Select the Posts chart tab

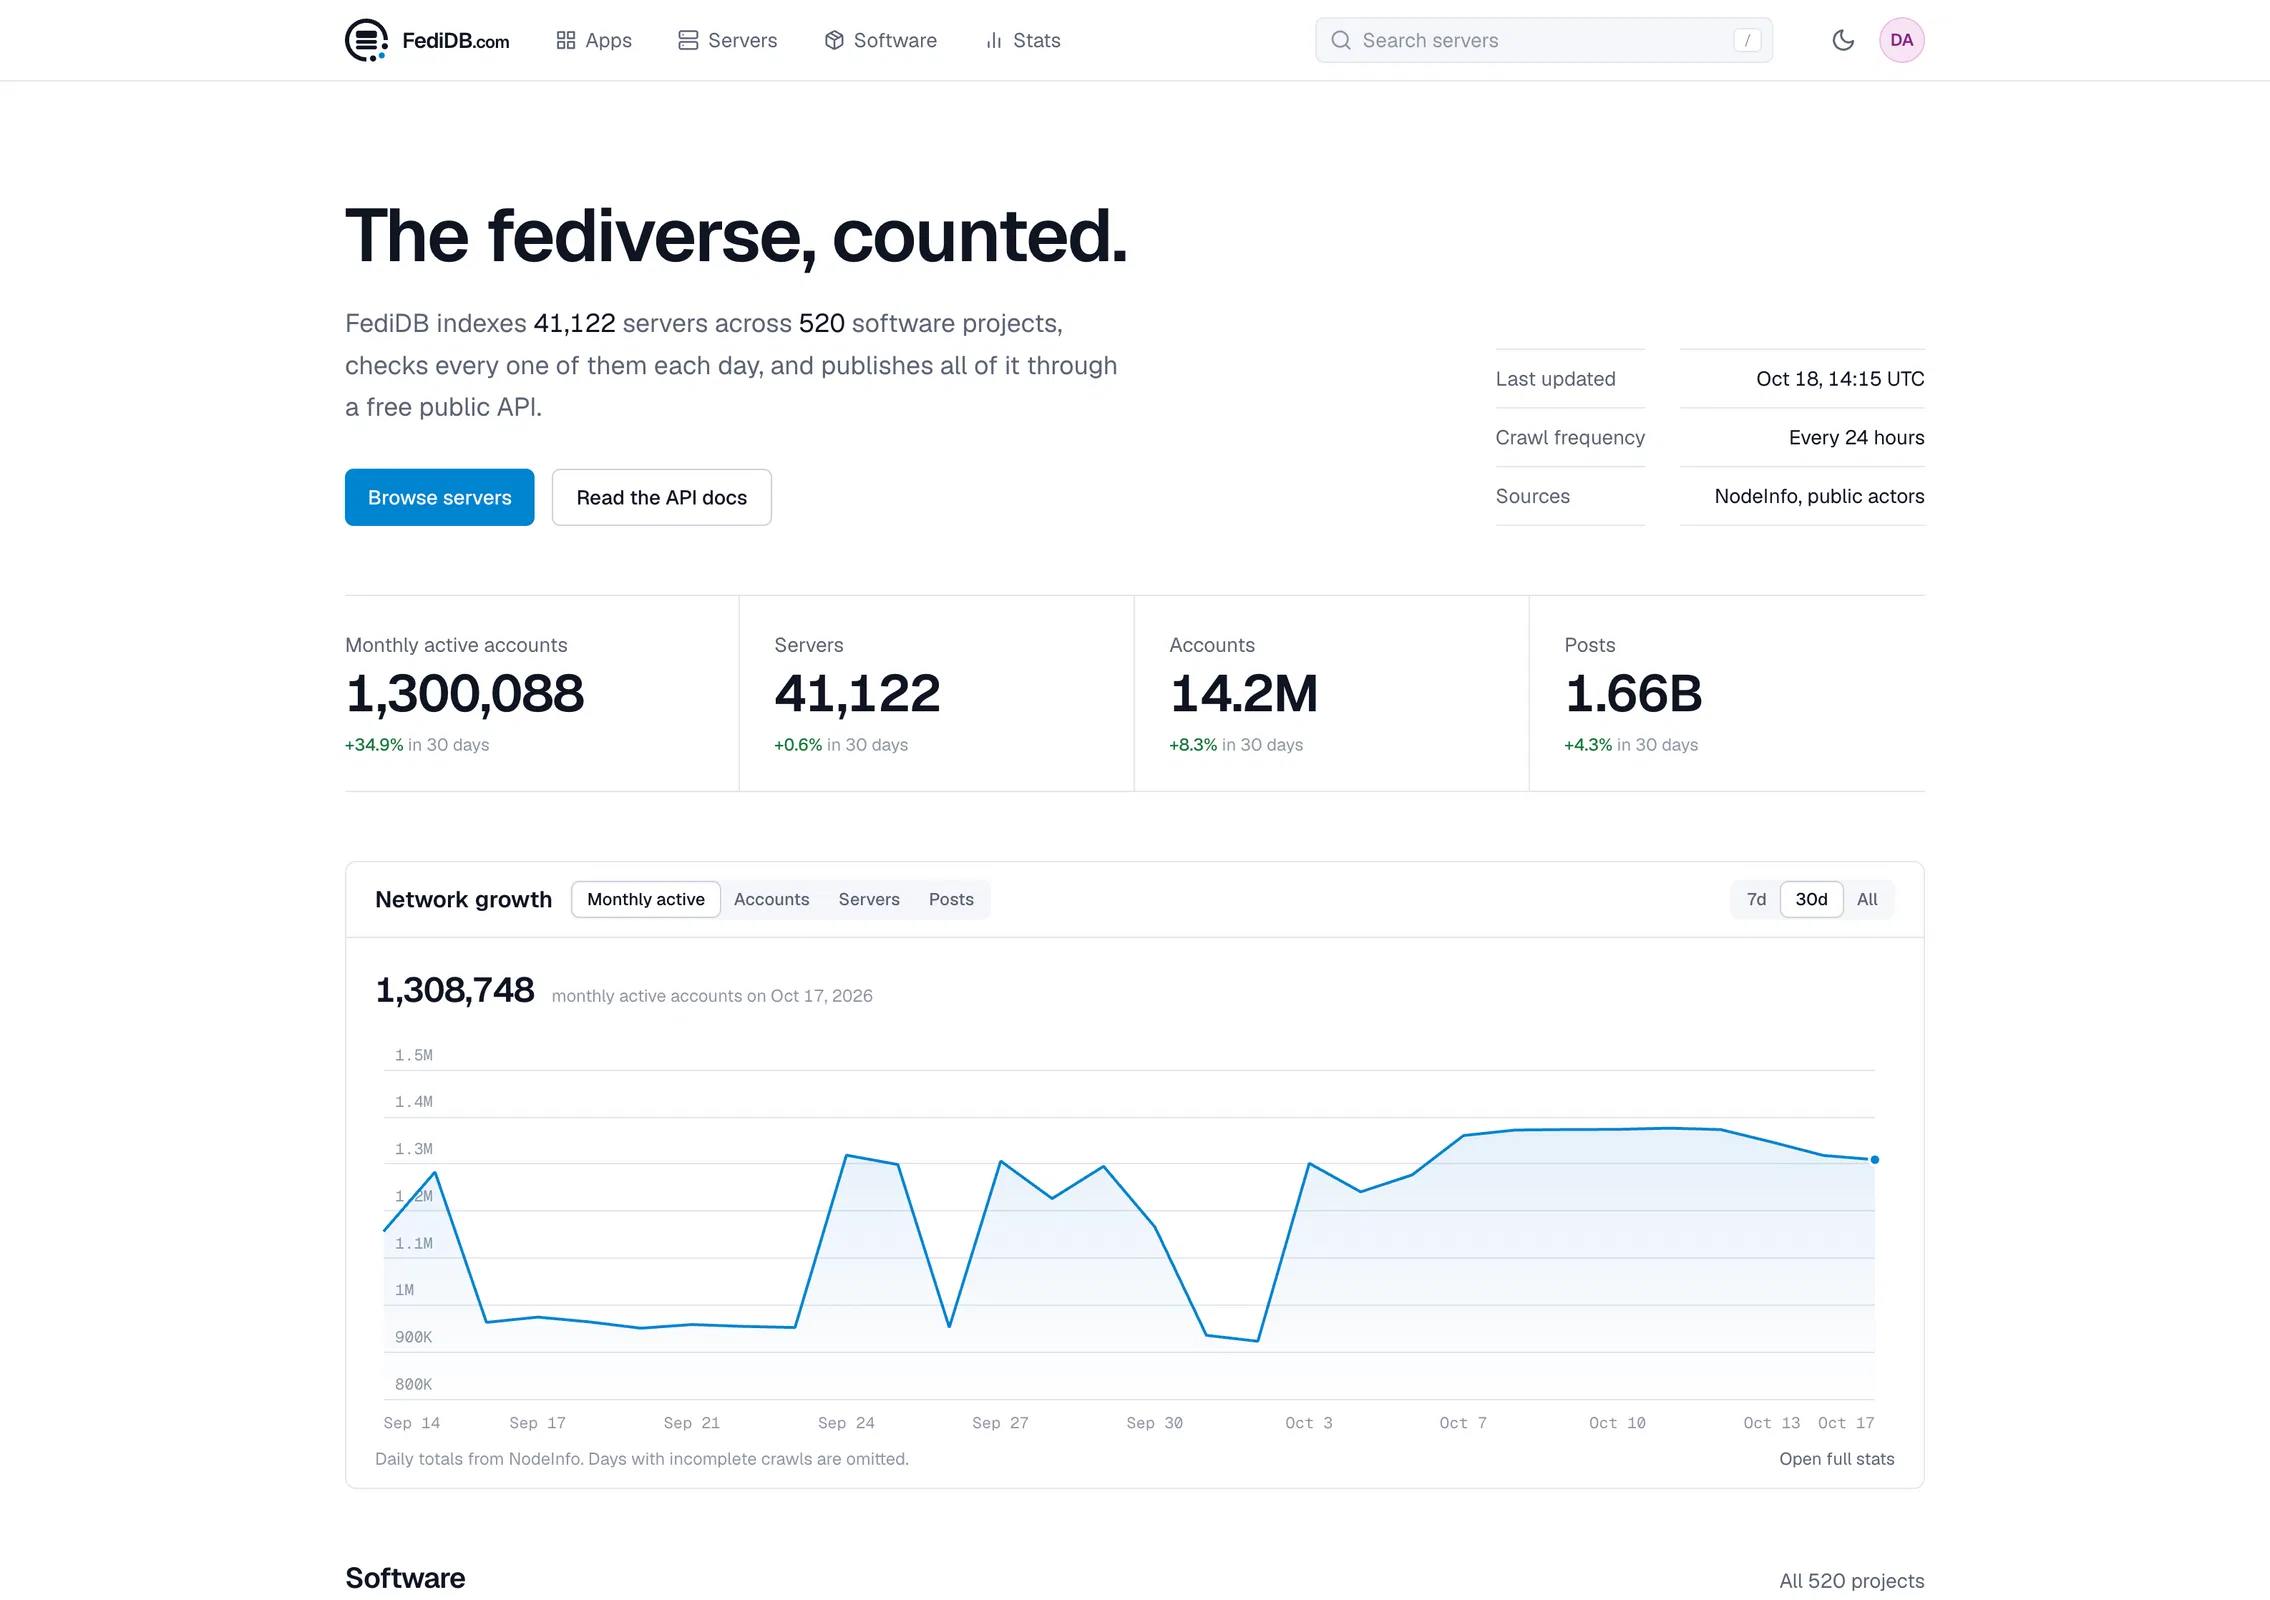[951, 899]
